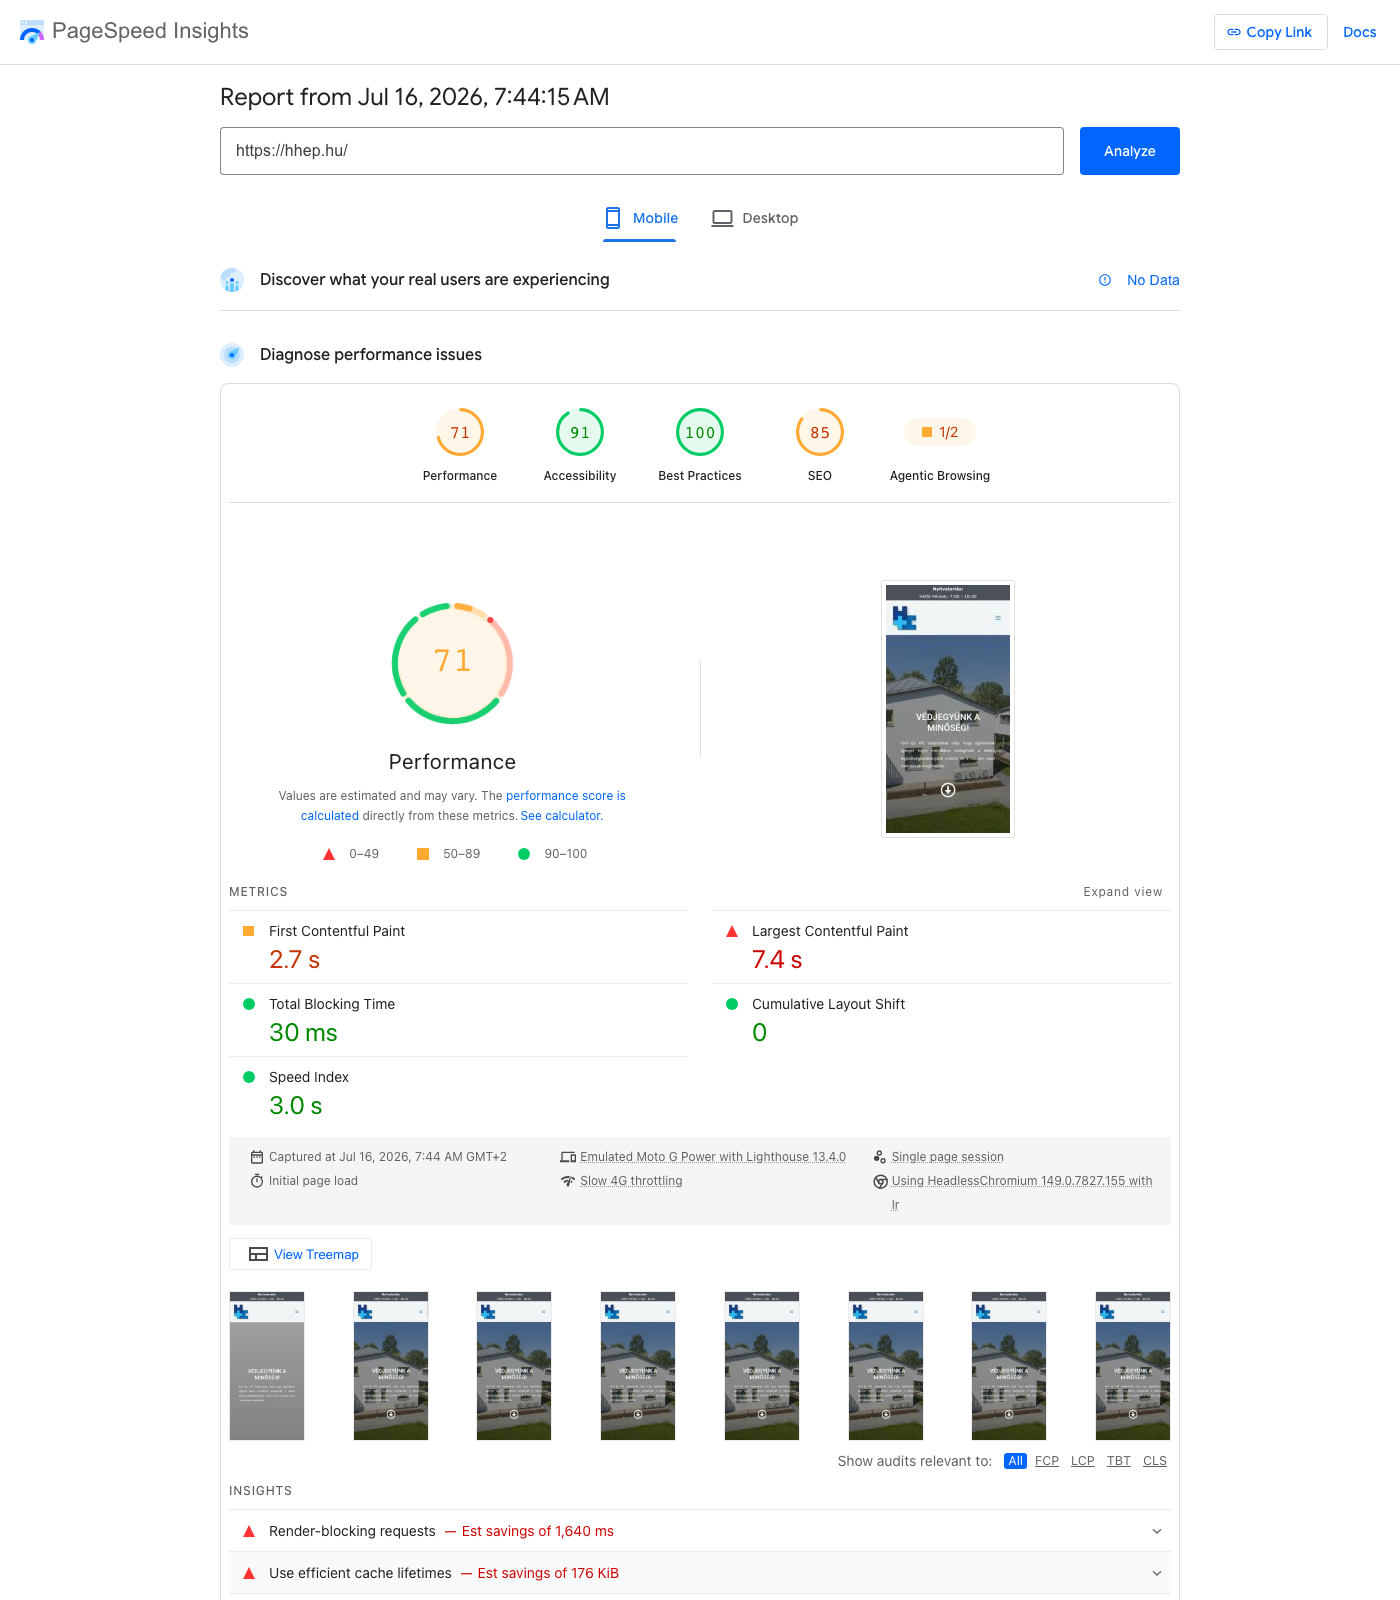The height and width of the screenshot is (1600, 1400).
Task: Switch to the Mobile tab
Action: pyautogui.click(x=640, y=218)
